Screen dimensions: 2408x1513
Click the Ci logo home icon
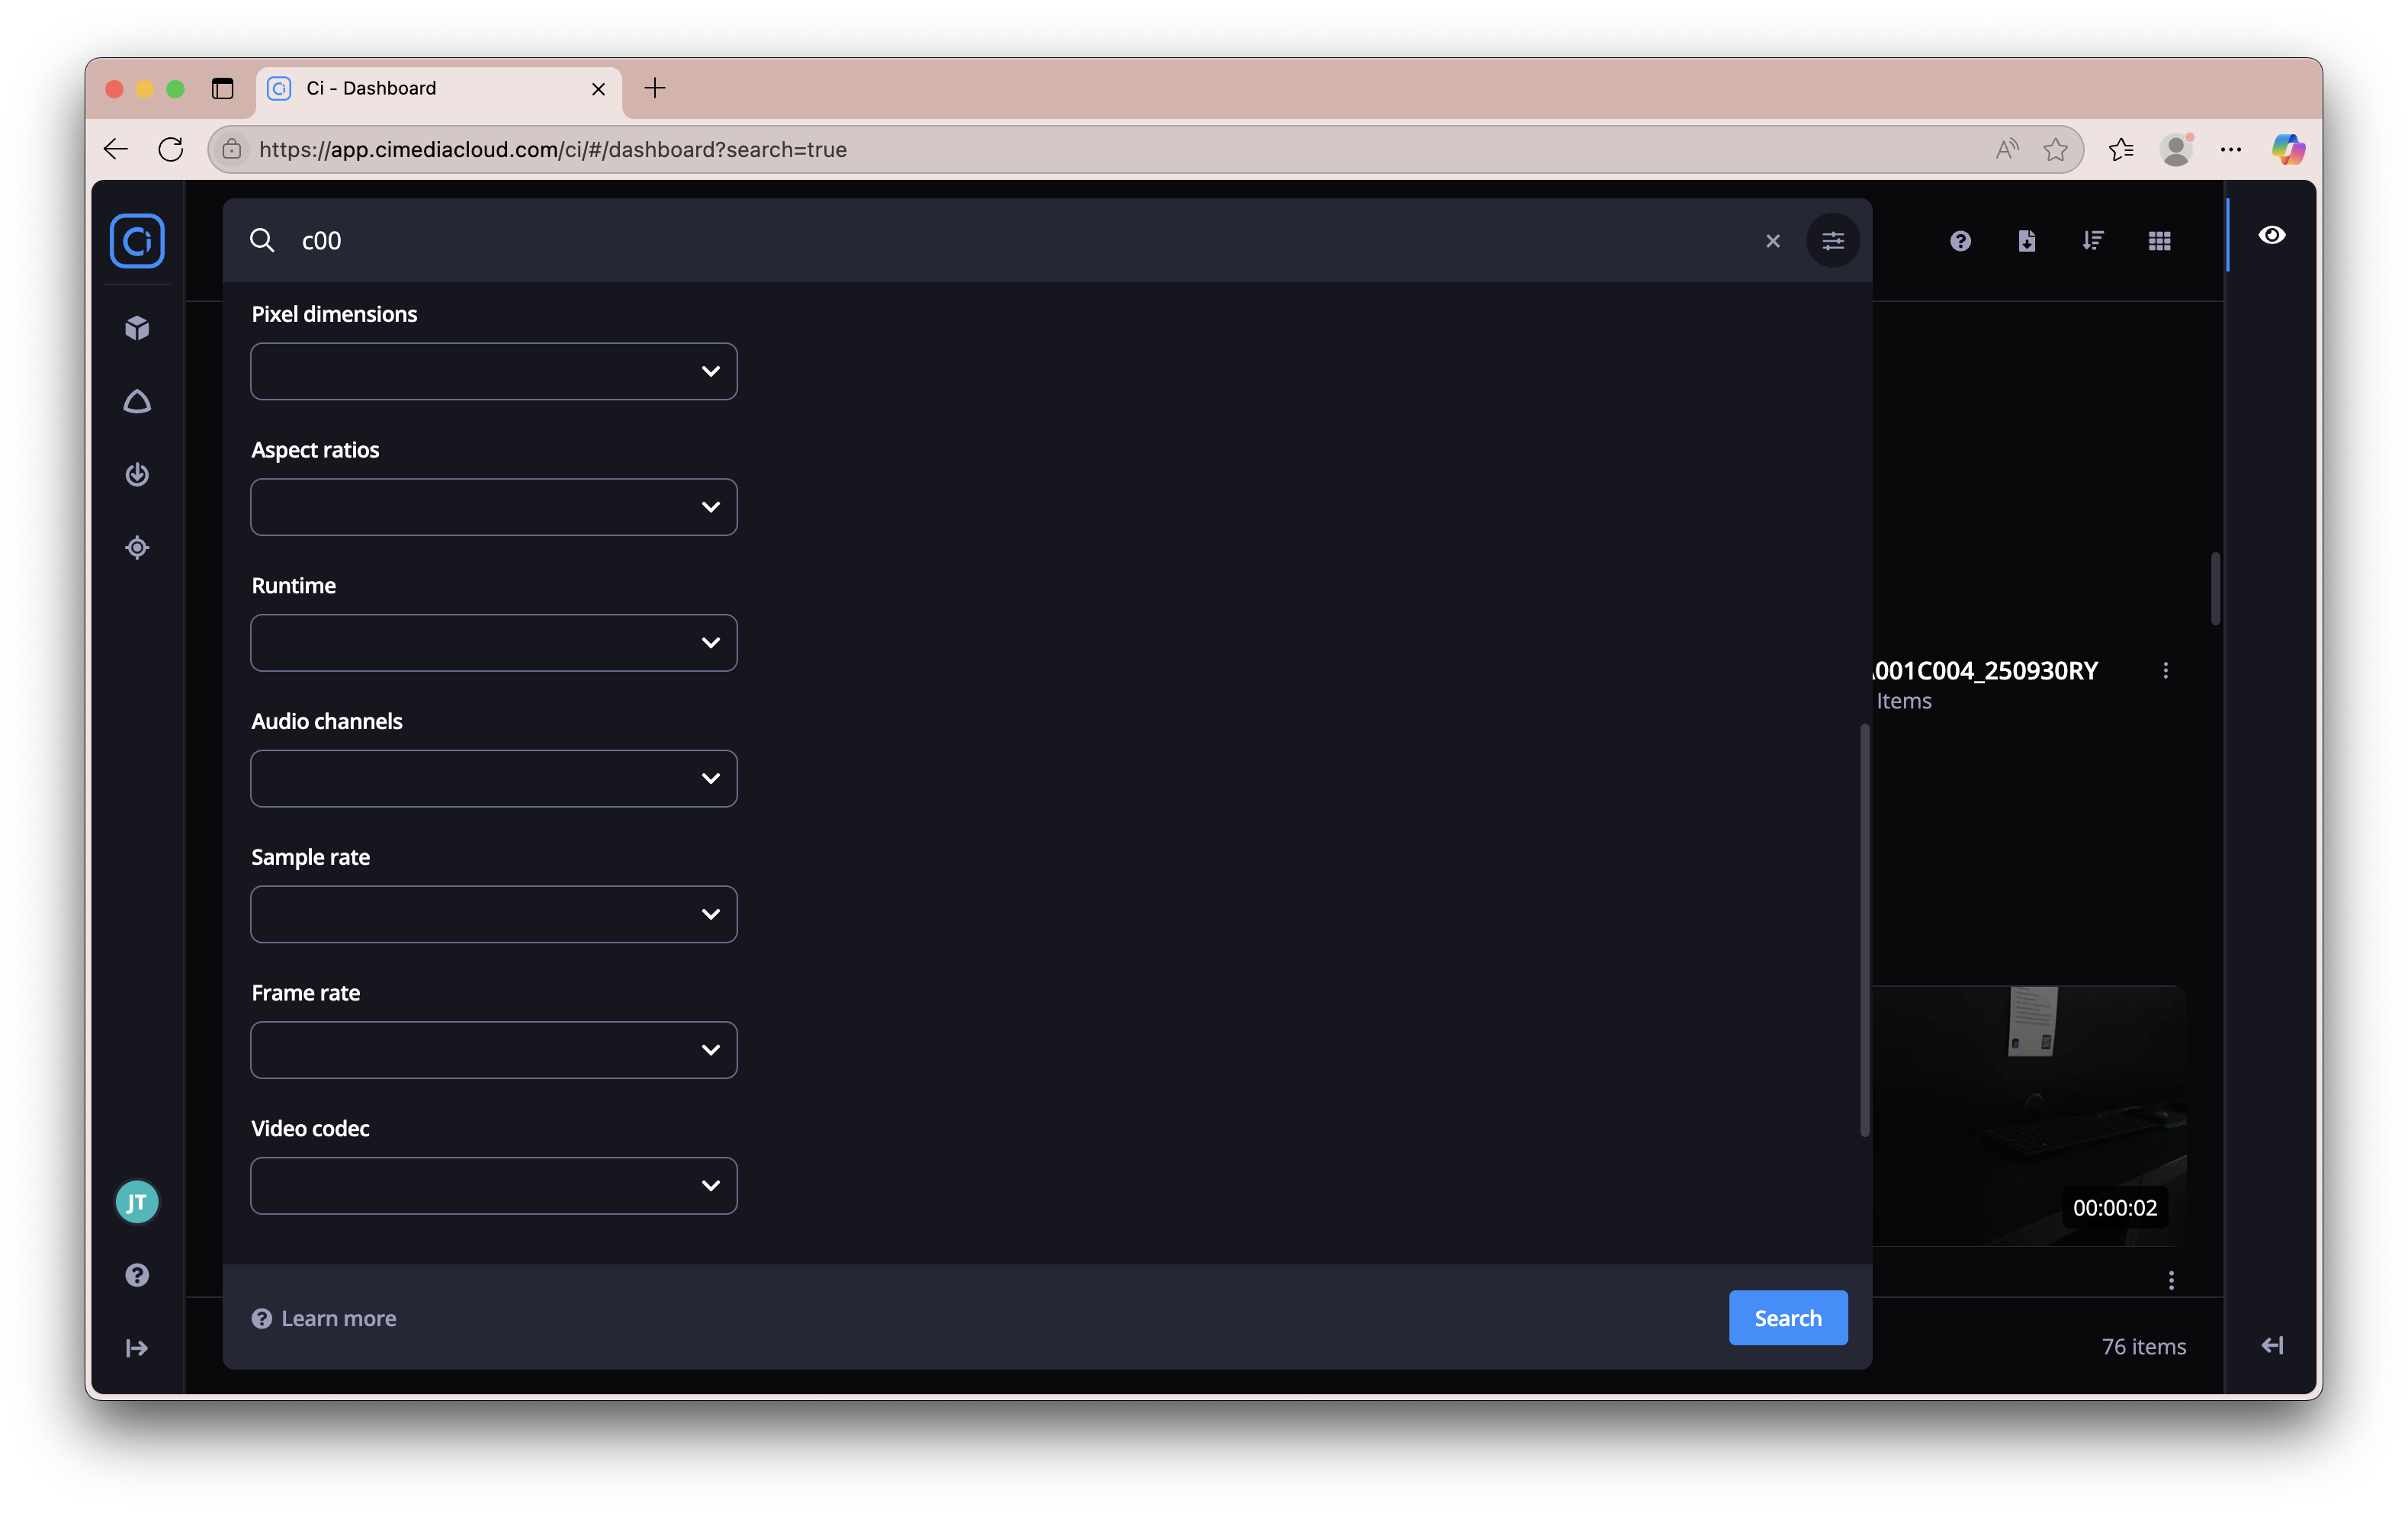[x=137, y=241]
